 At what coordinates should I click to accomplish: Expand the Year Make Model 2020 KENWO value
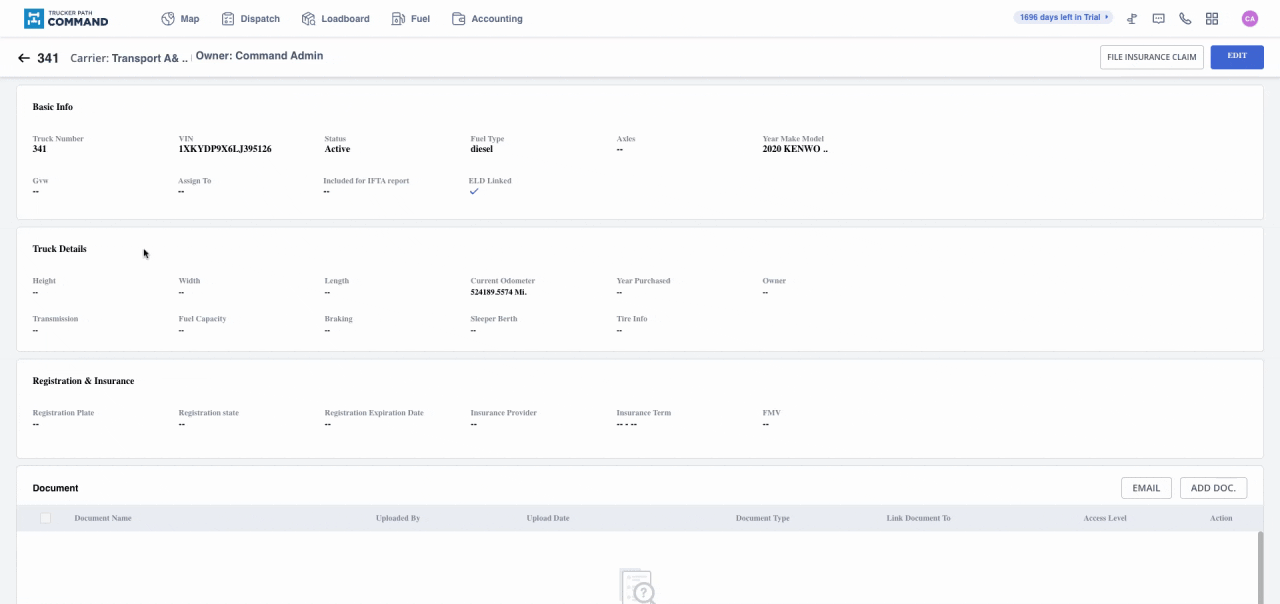click(x=794, y=148)
